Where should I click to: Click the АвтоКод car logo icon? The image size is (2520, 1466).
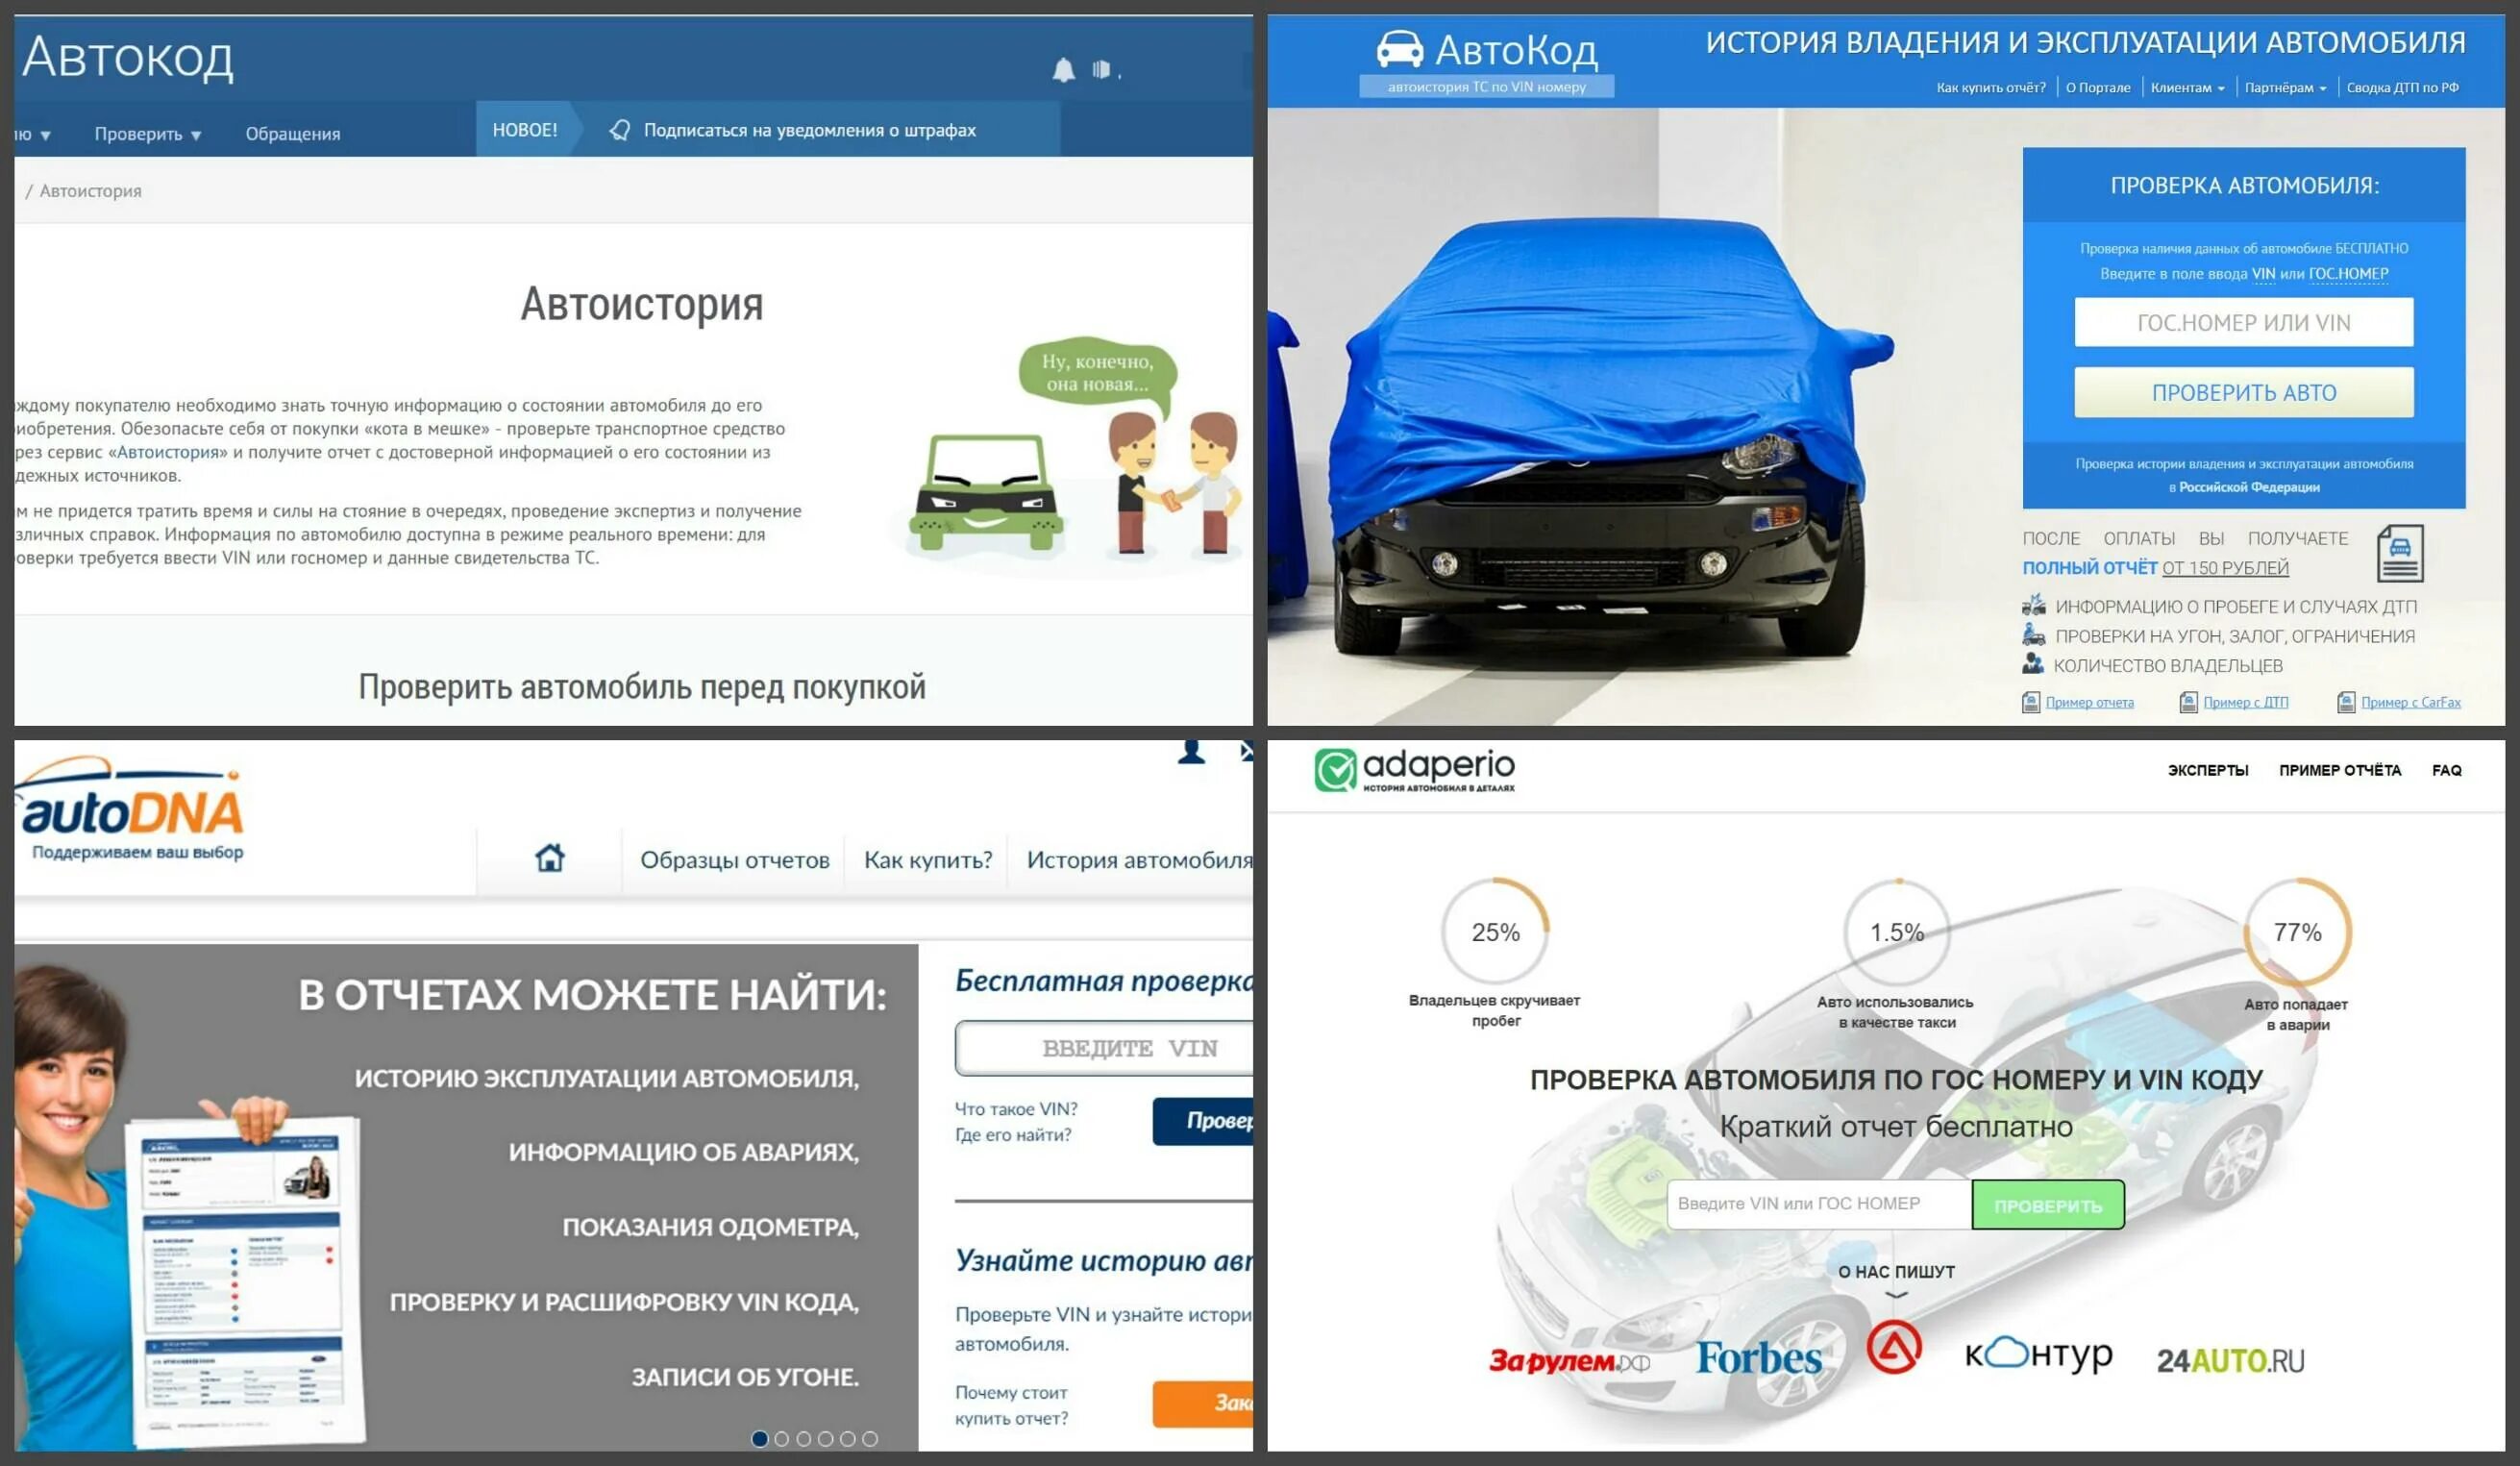click(x=1399, y=48)
